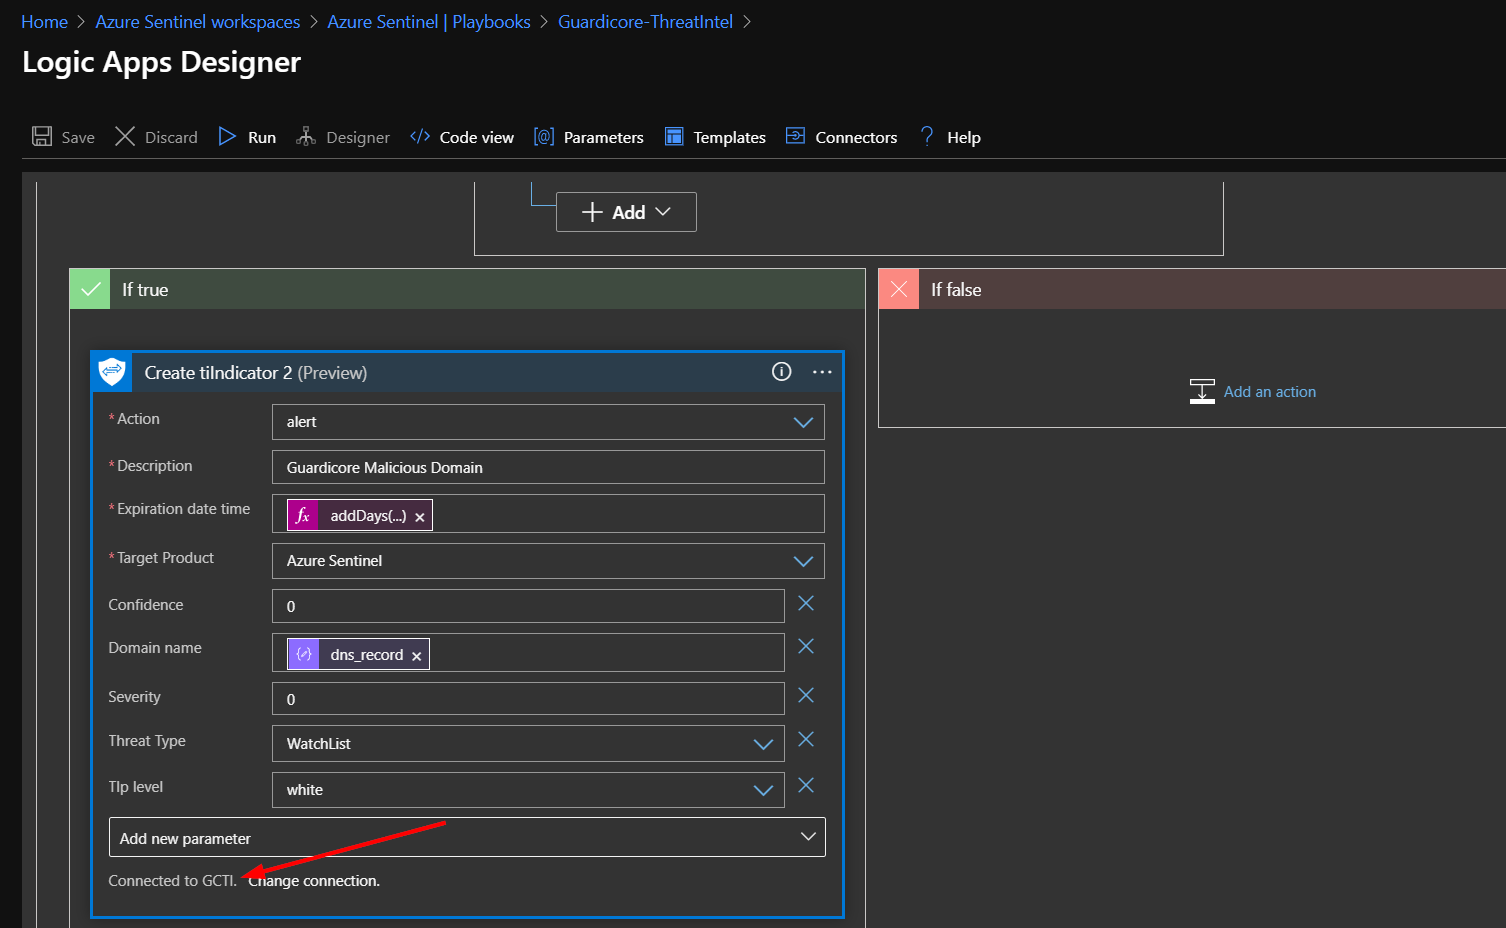Viewport: 1506px width, 928px height.
Task: Click inside Expiration date time field
Action: [x=548, y=514]
